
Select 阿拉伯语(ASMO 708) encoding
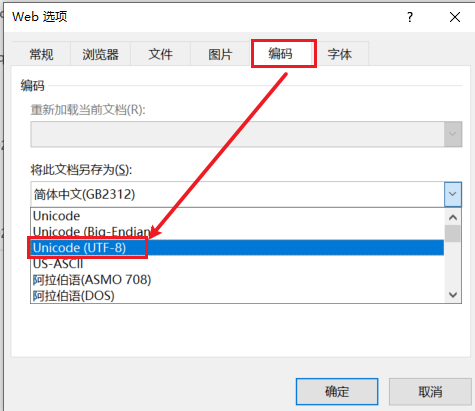point(237,280)
